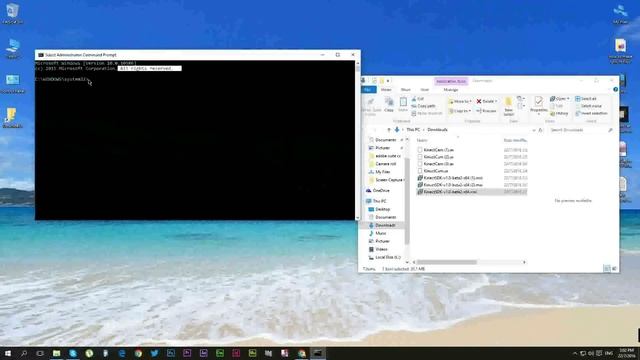This screenshot has width=640, height=360.
Task: Click the taskbar search icon
Action: tap(24, 353)
